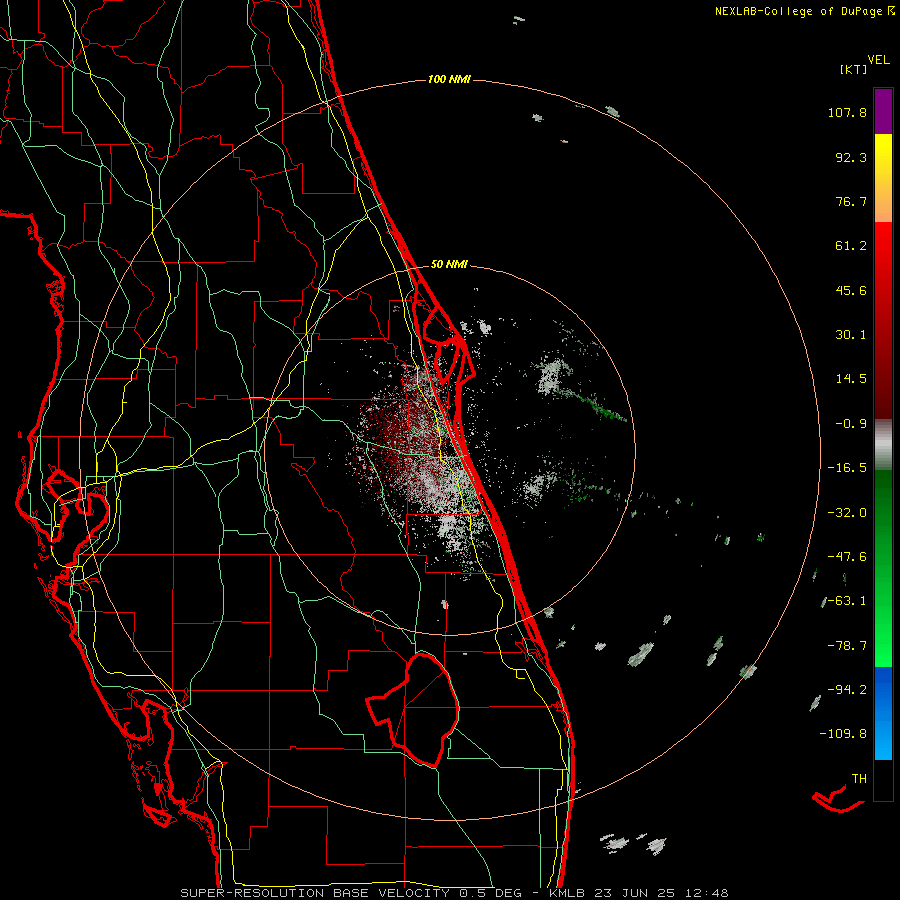Select the -0.9 scale value

pyautogui.click(x=851, y=424)
